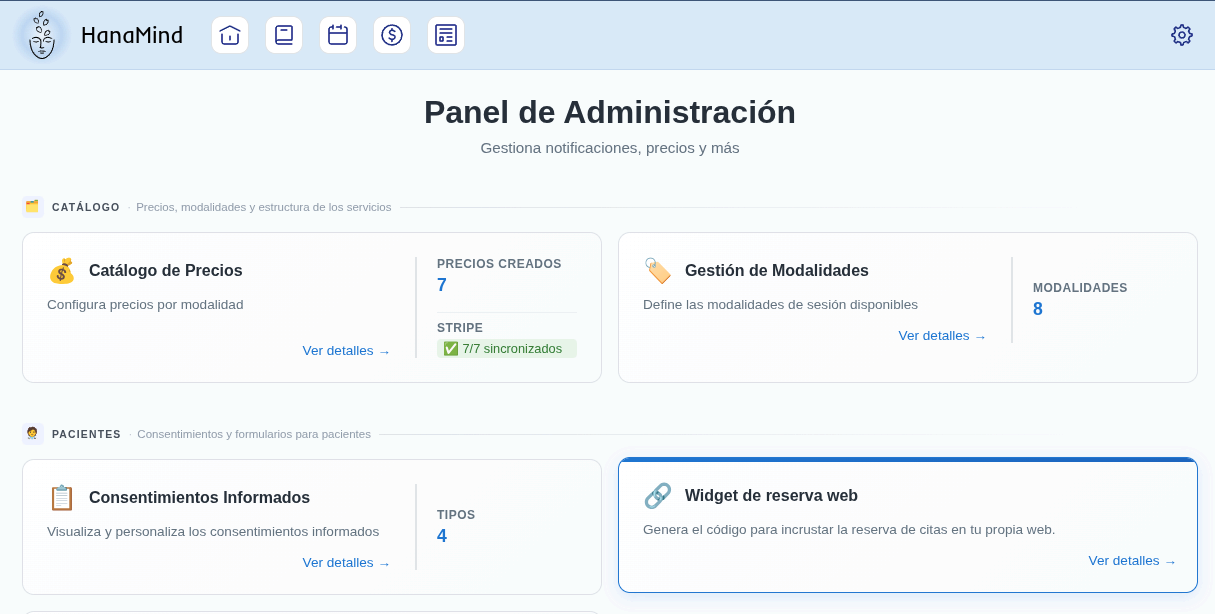
Task: Click the 7/7 sincronizados Stripe badge
Action: pyautogui.click(x=507, y=349)
